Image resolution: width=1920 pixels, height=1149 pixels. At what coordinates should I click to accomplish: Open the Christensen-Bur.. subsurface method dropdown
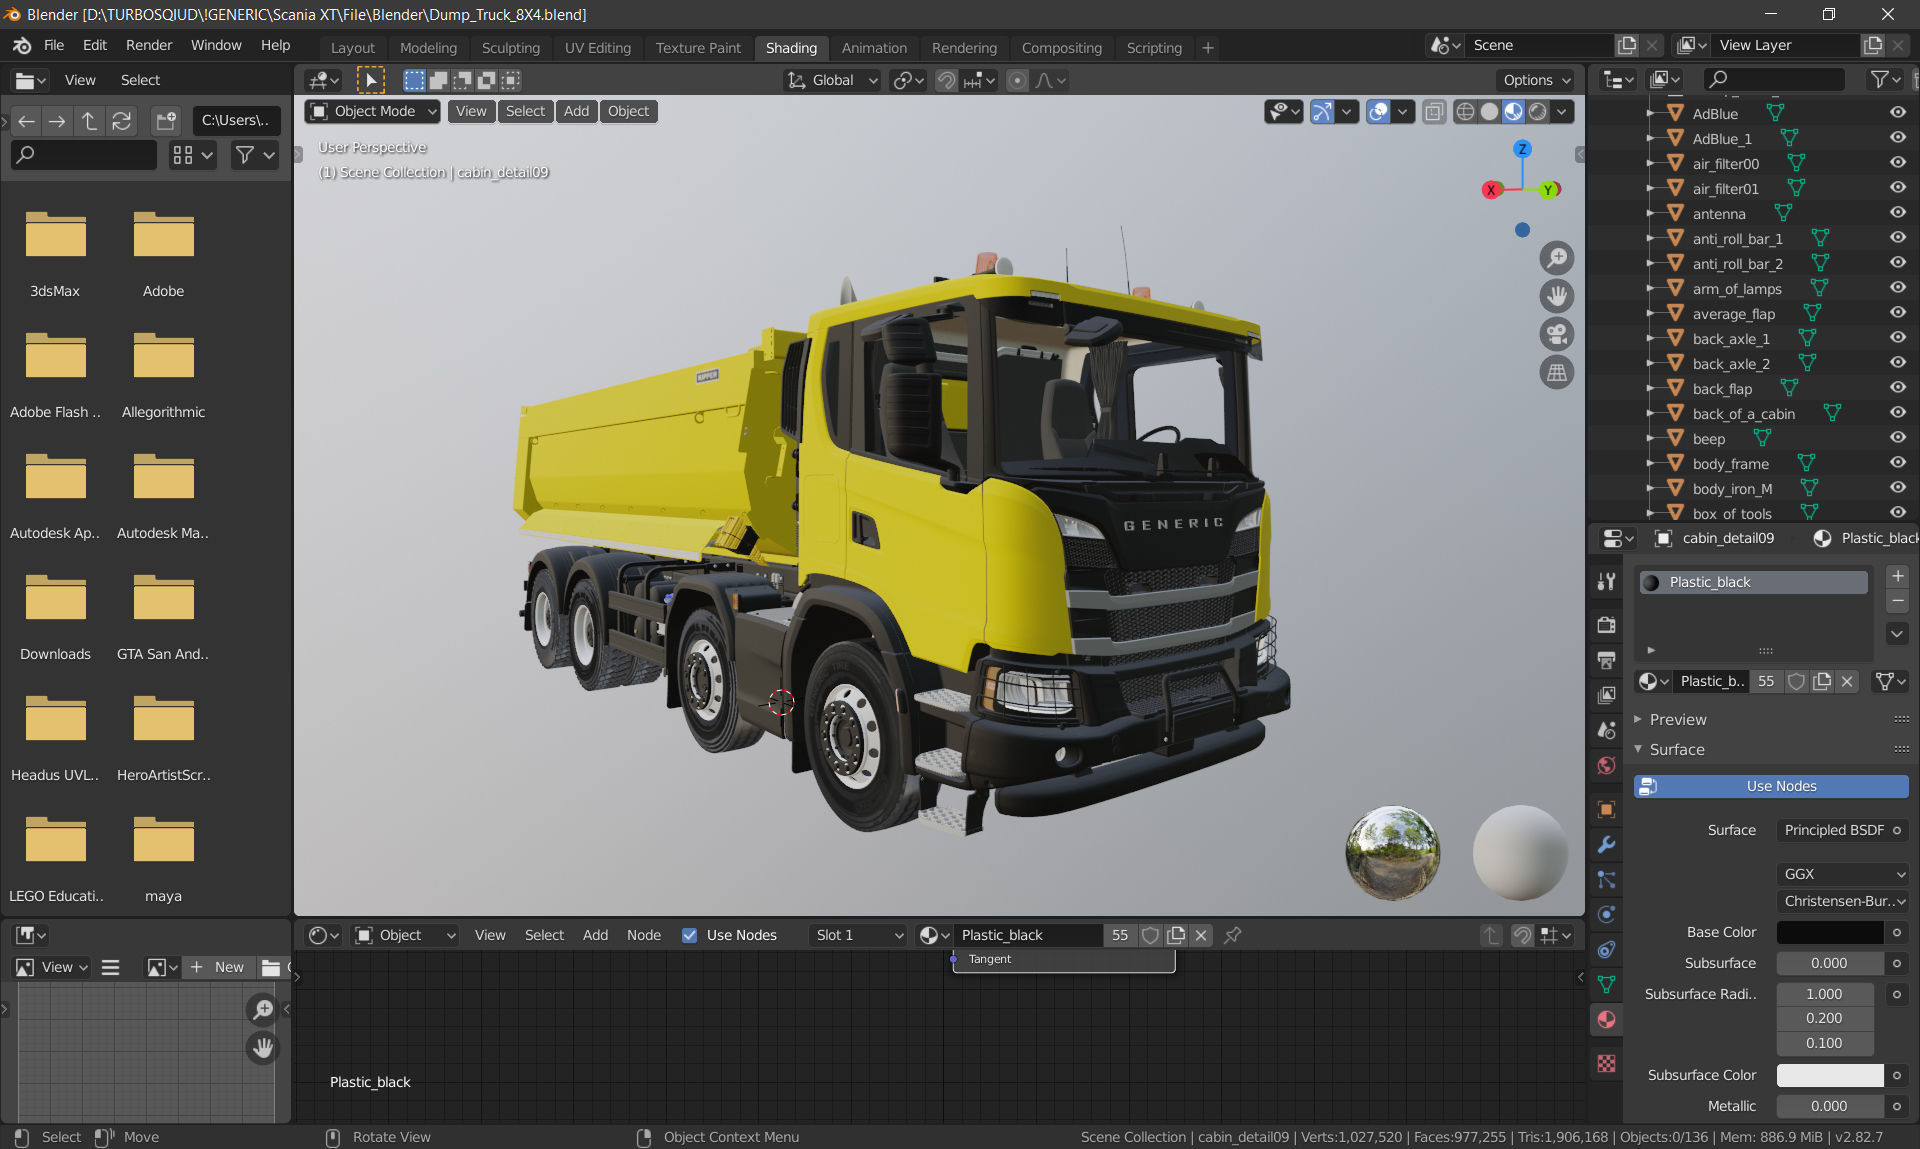tap(1843, 901)
